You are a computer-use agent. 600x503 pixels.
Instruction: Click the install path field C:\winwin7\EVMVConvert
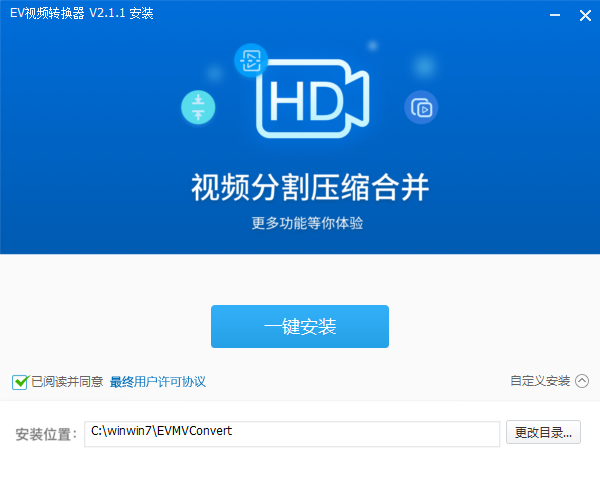click(292, 434)
